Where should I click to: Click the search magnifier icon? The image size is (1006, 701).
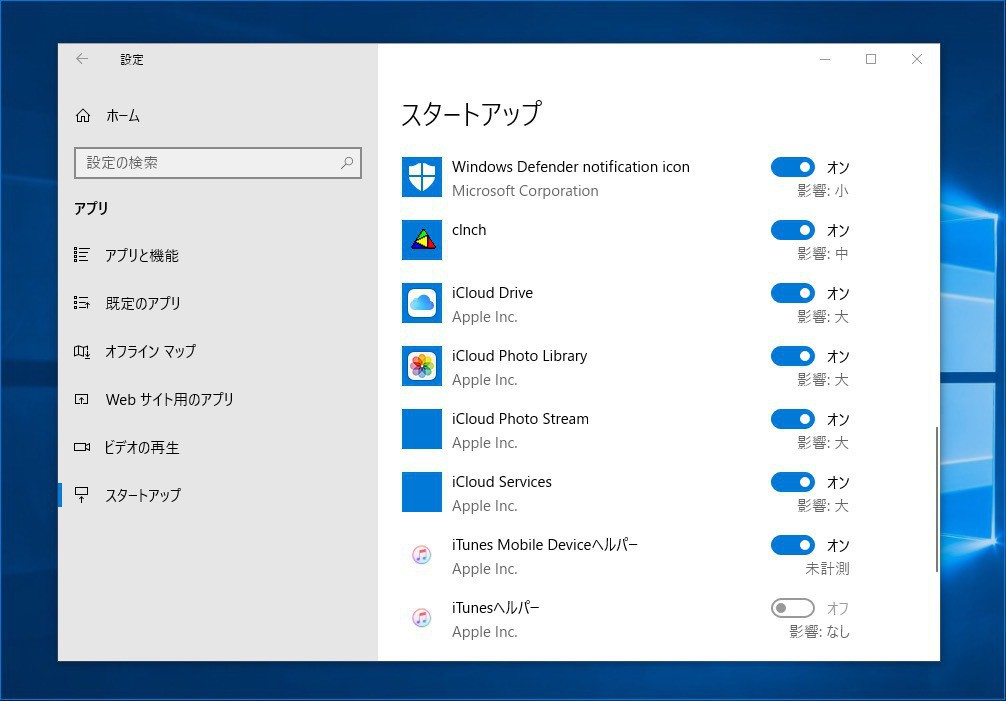point(347,162)
